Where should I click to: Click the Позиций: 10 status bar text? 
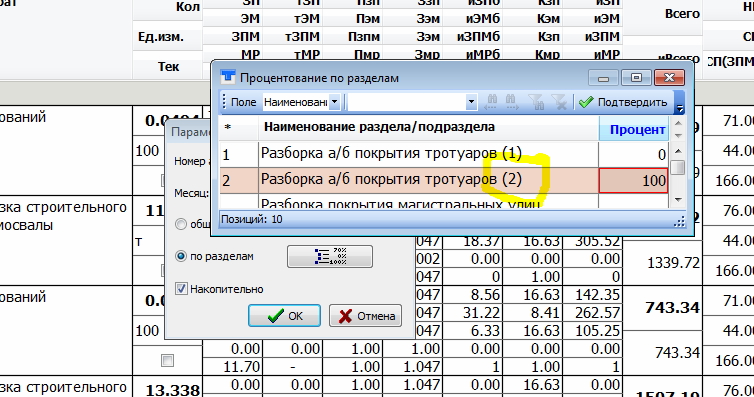(251, 219)
